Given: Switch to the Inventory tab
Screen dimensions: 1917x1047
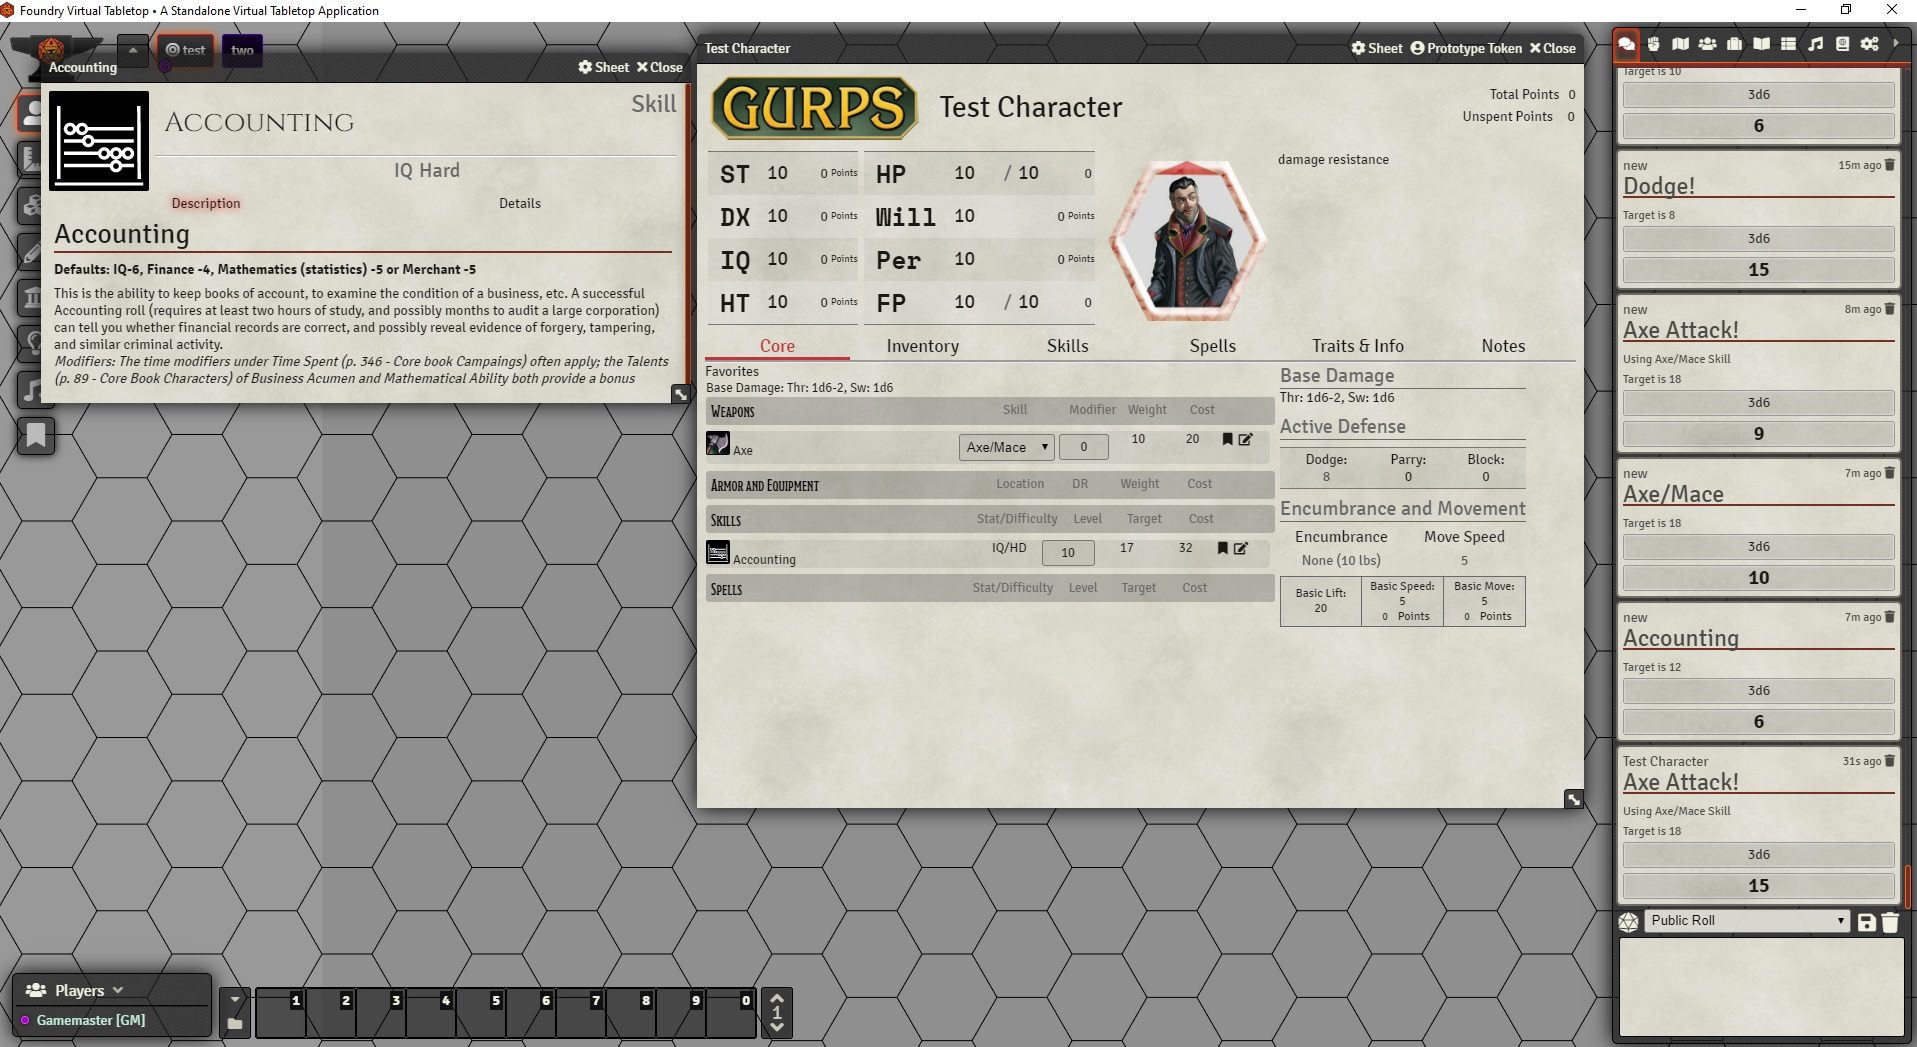Looking at the screenshot, I should click(x=922, y=346).
